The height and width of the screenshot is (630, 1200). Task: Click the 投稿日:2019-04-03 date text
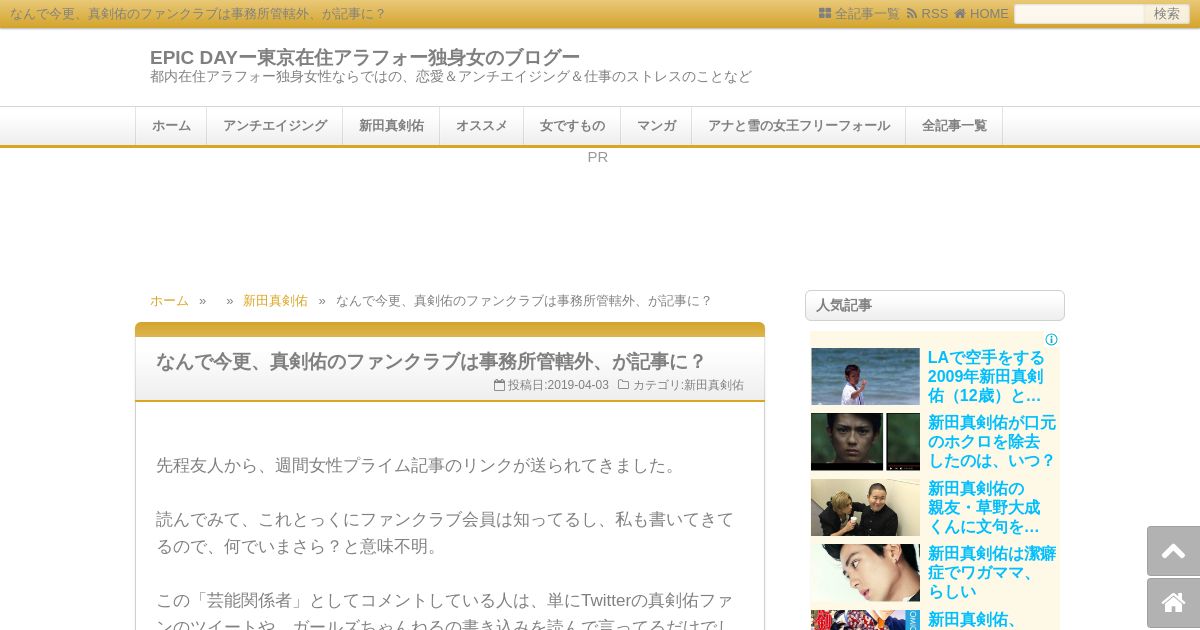pyautogui.click(x=558, y=385)
